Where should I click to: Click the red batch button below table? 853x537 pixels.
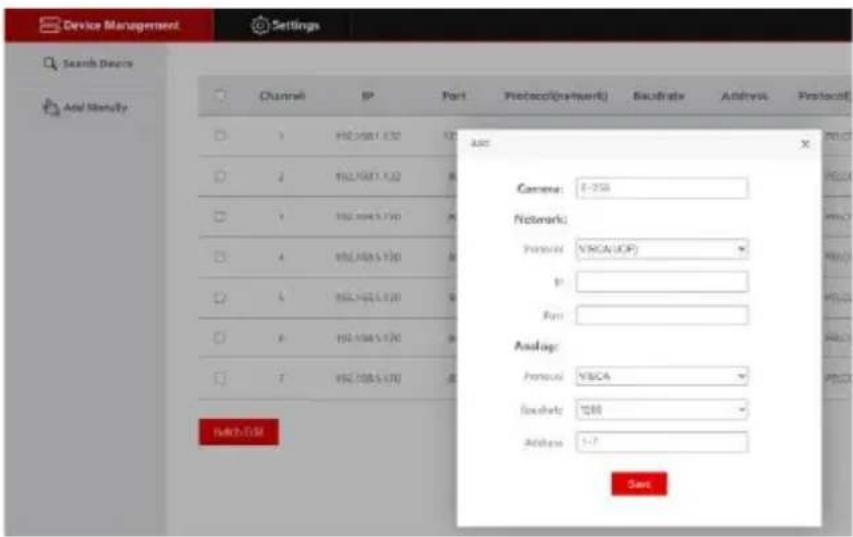point(239,432)
